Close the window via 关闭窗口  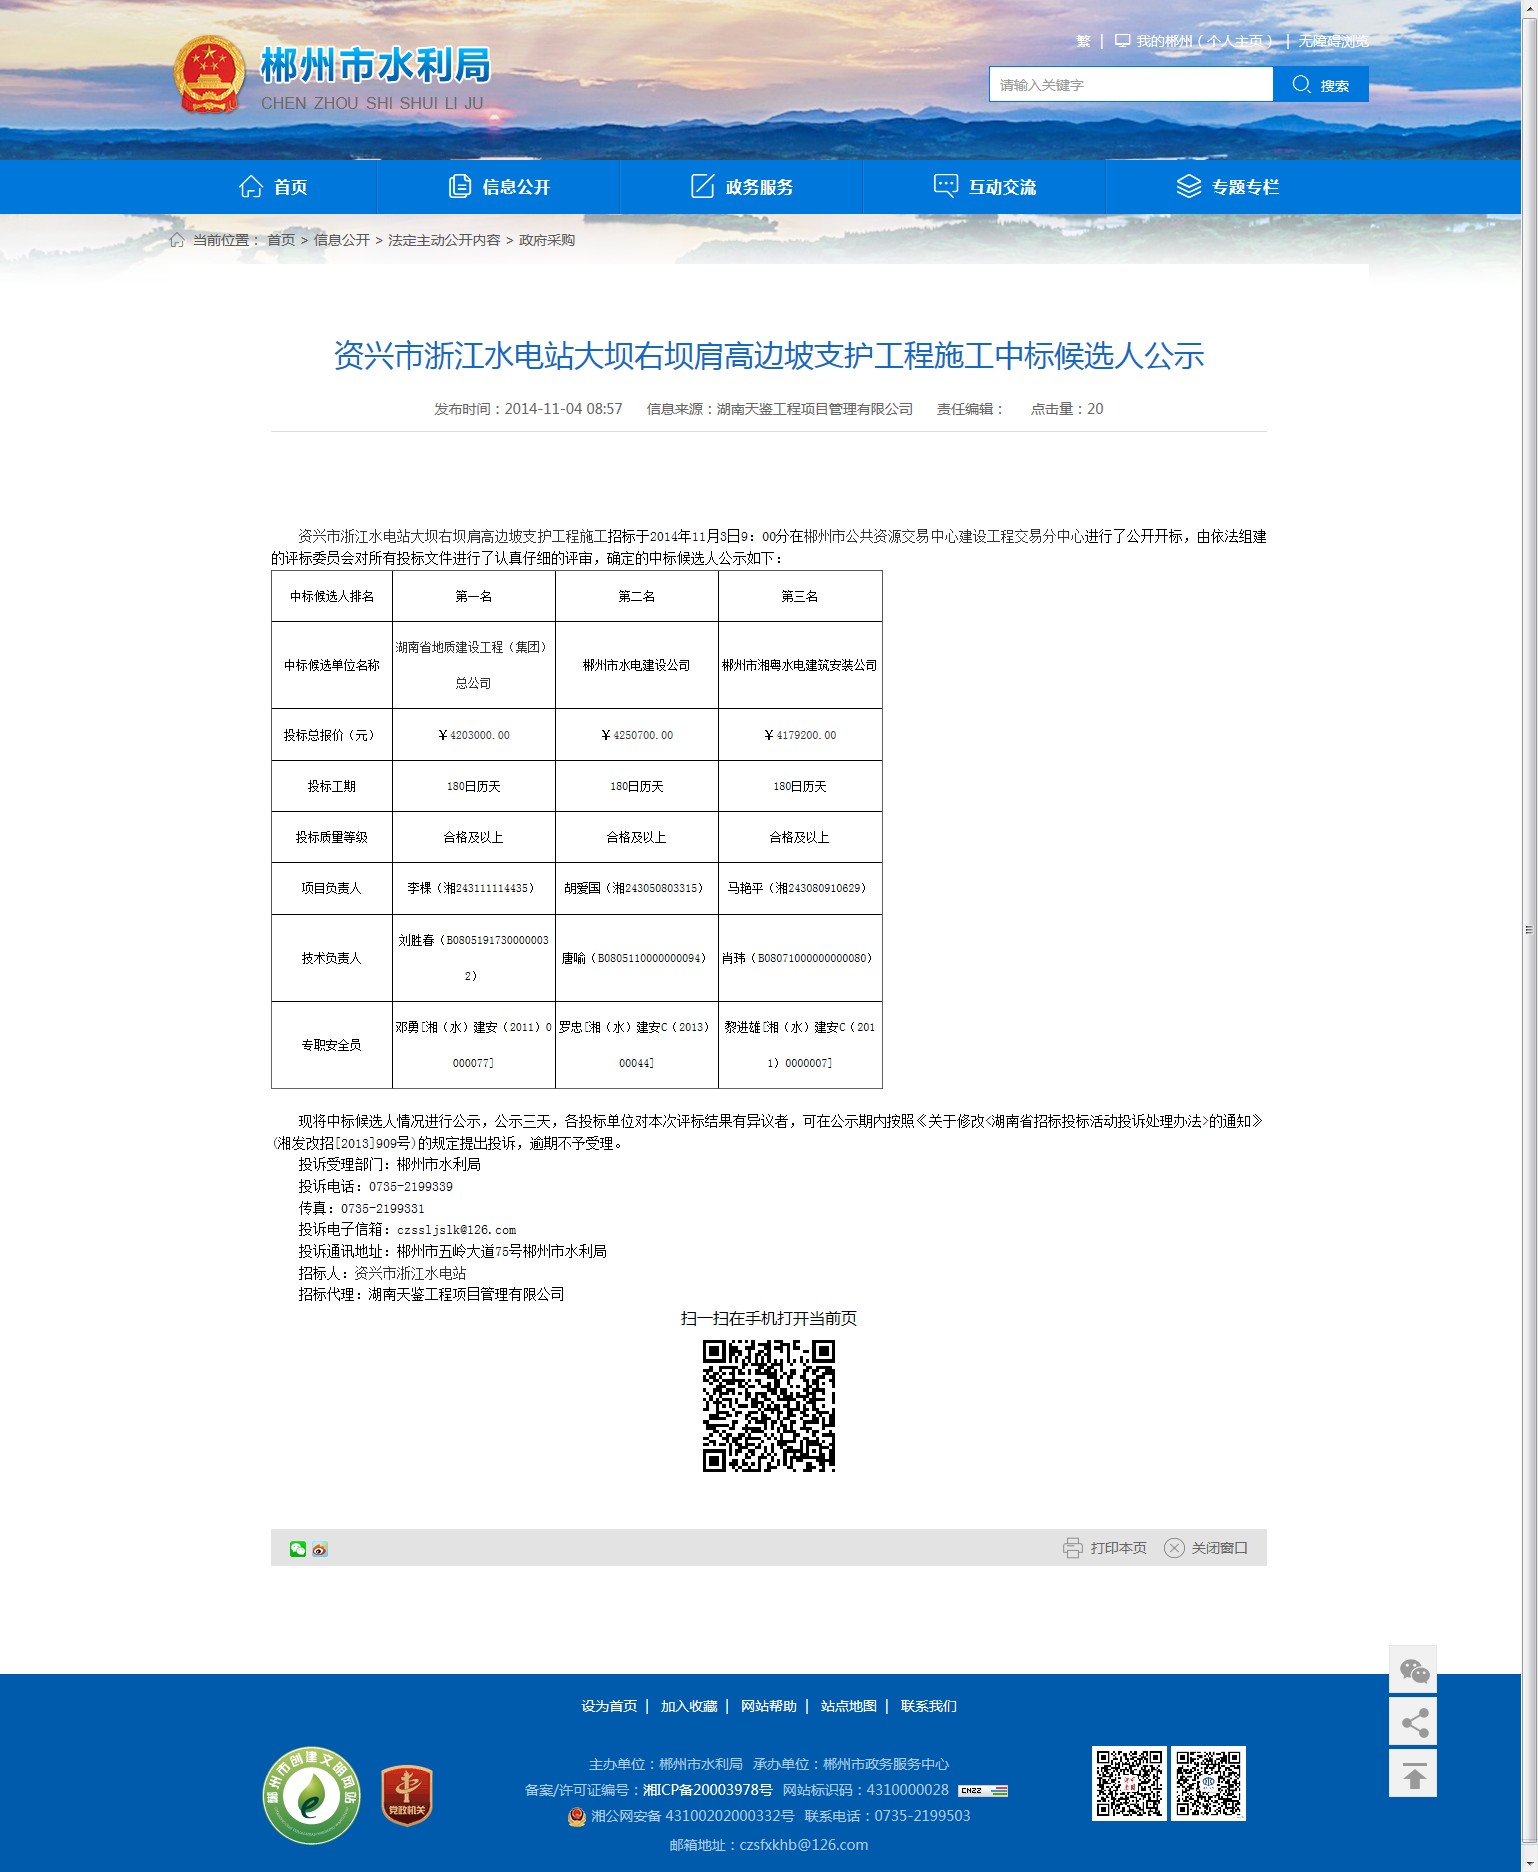point(1206,1548)
